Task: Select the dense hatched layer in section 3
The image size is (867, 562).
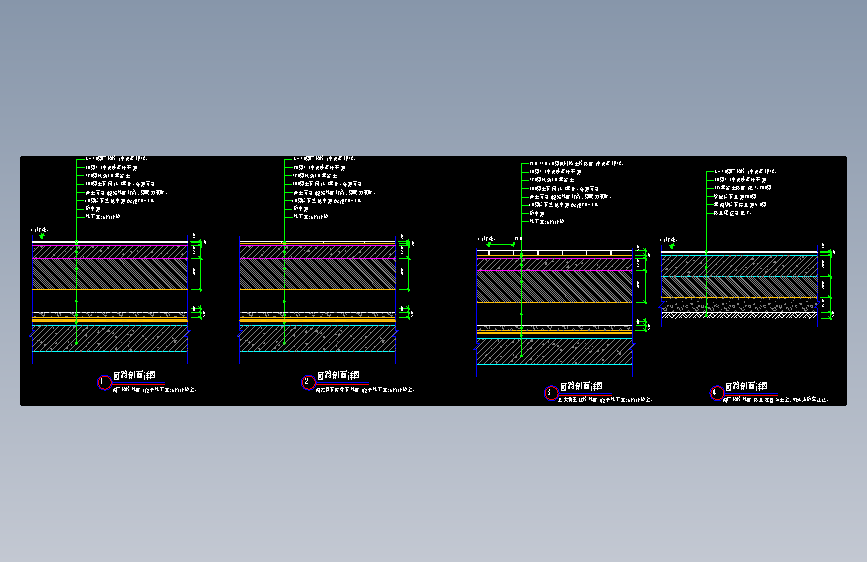Action: point(555,287)
